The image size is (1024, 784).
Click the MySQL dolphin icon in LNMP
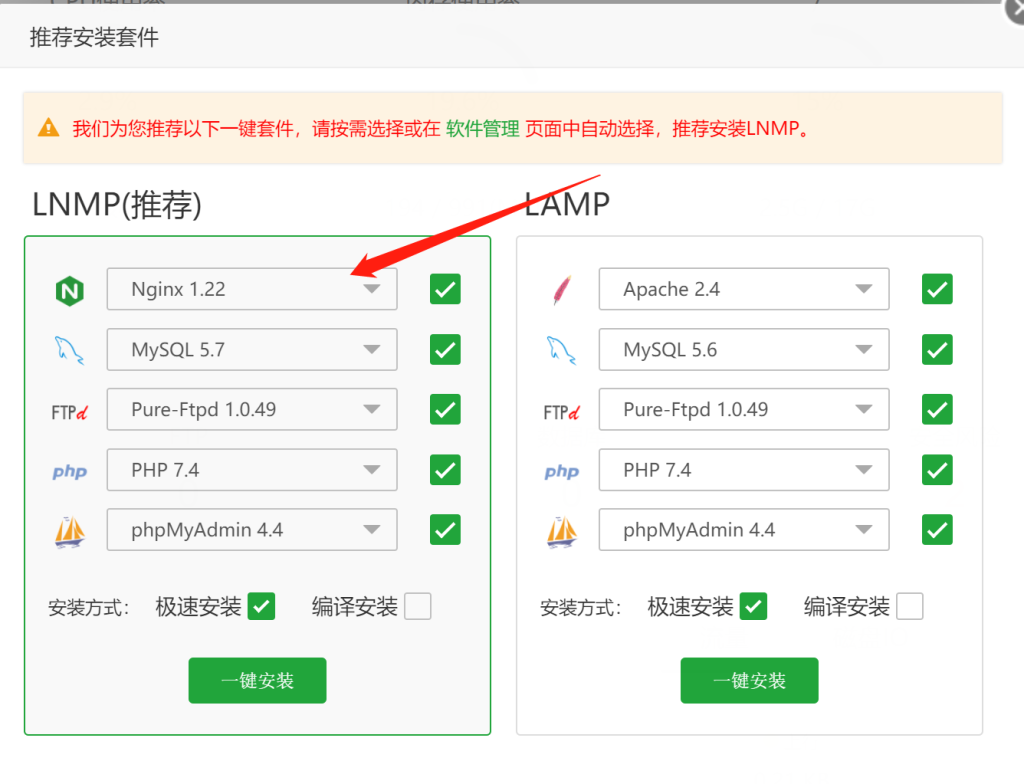tap(69, 350)
